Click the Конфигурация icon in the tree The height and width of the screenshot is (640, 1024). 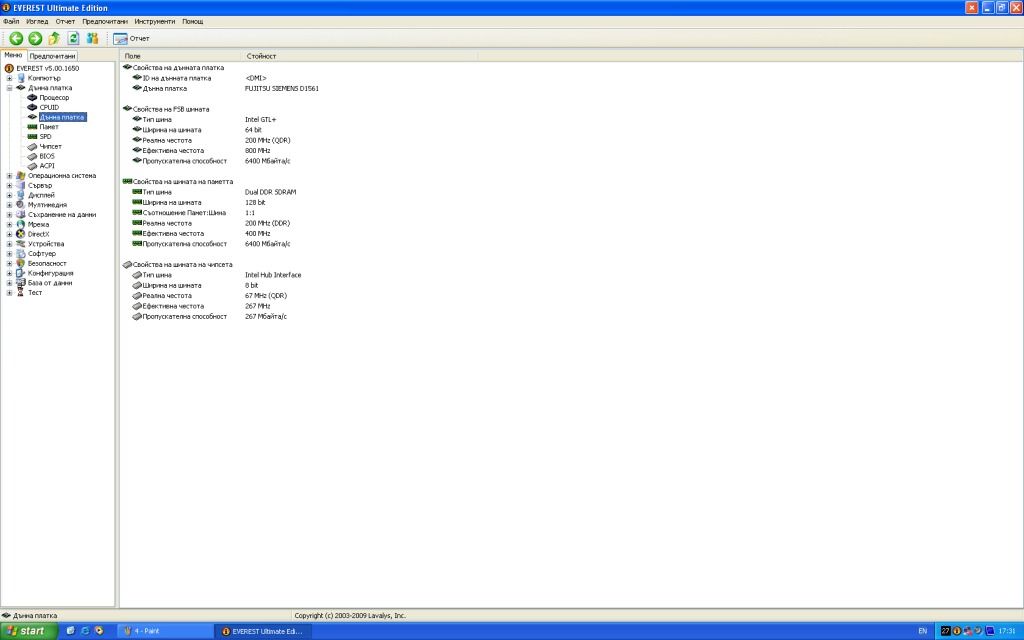[x=21, y=274]
